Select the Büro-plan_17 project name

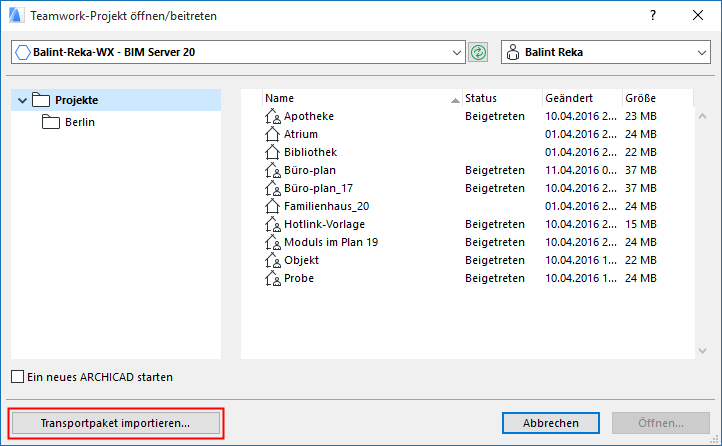(318, 188)
